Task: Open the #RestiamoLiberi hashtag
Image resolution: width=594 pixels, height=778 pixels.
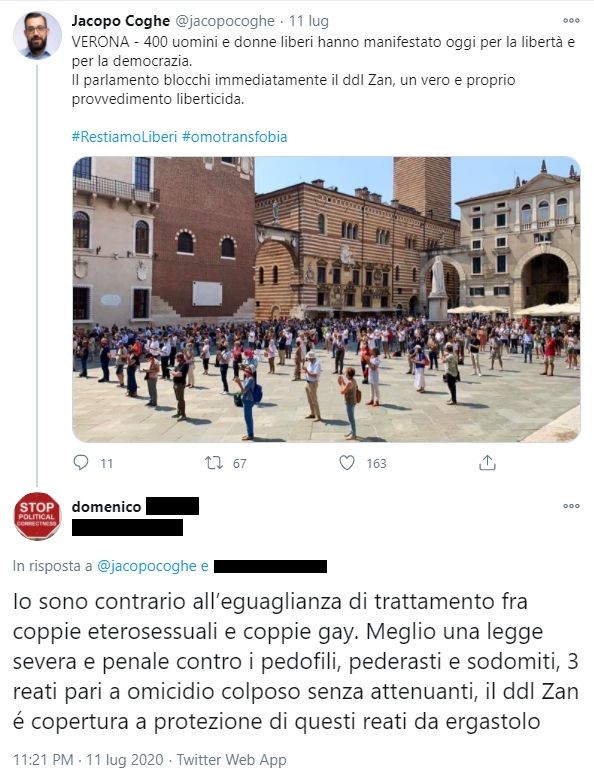Action: [x=124, y=137]
